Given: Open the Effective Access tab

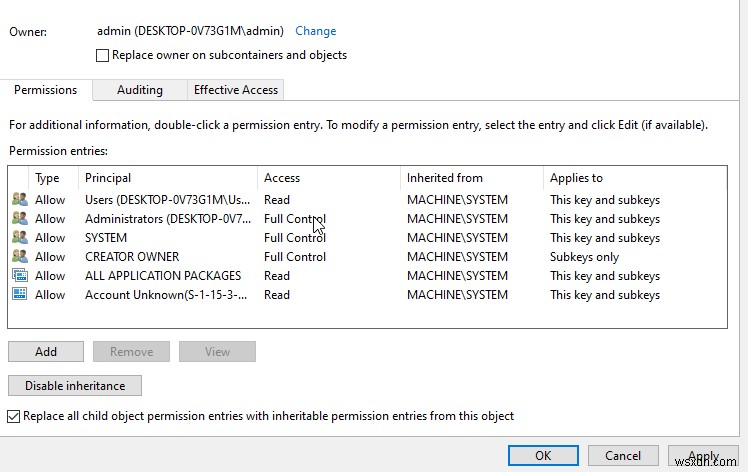Looking at the screenshot, I should pos(236,90).
